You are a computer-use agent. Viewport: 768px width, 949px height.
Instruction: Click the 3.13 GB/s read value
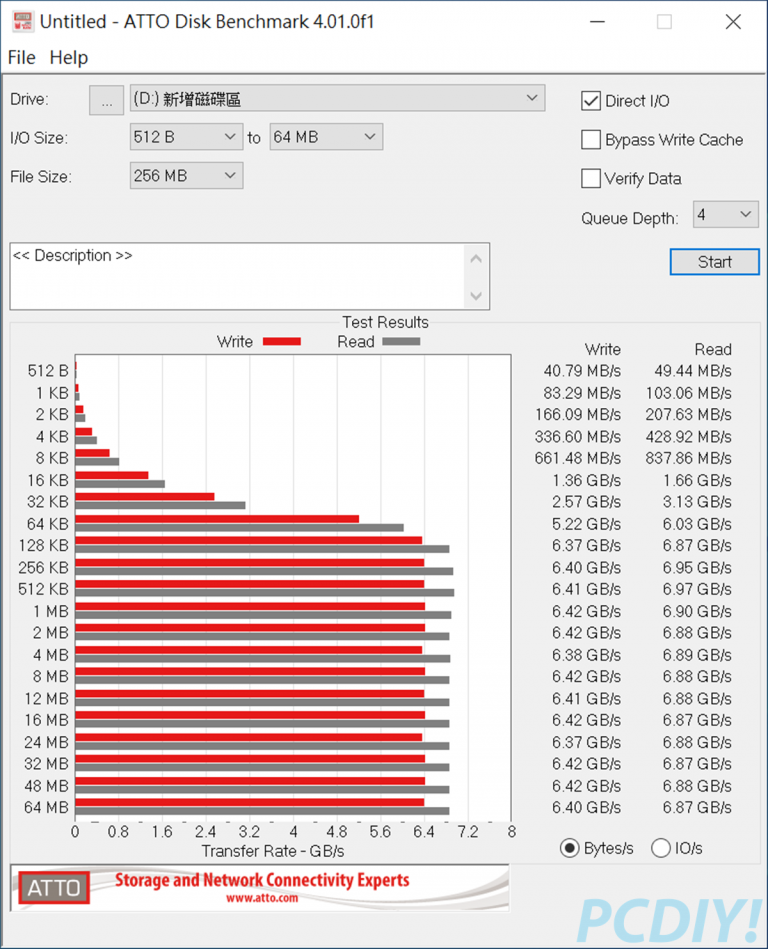[x=697, y=502]
